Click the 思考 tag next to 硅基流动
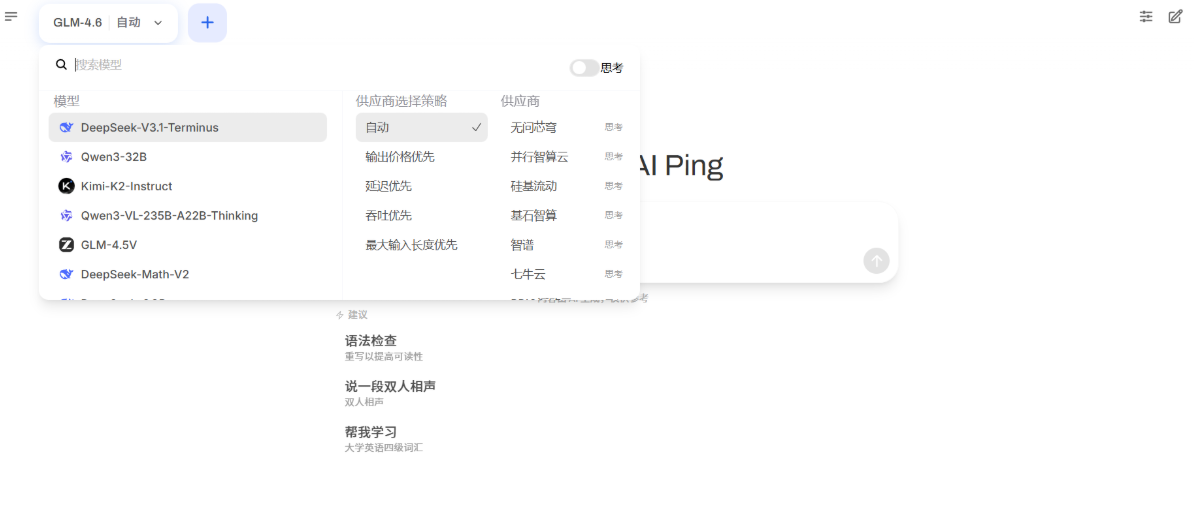The width and height of the screenshot is (1194, 506). (614, 186)
